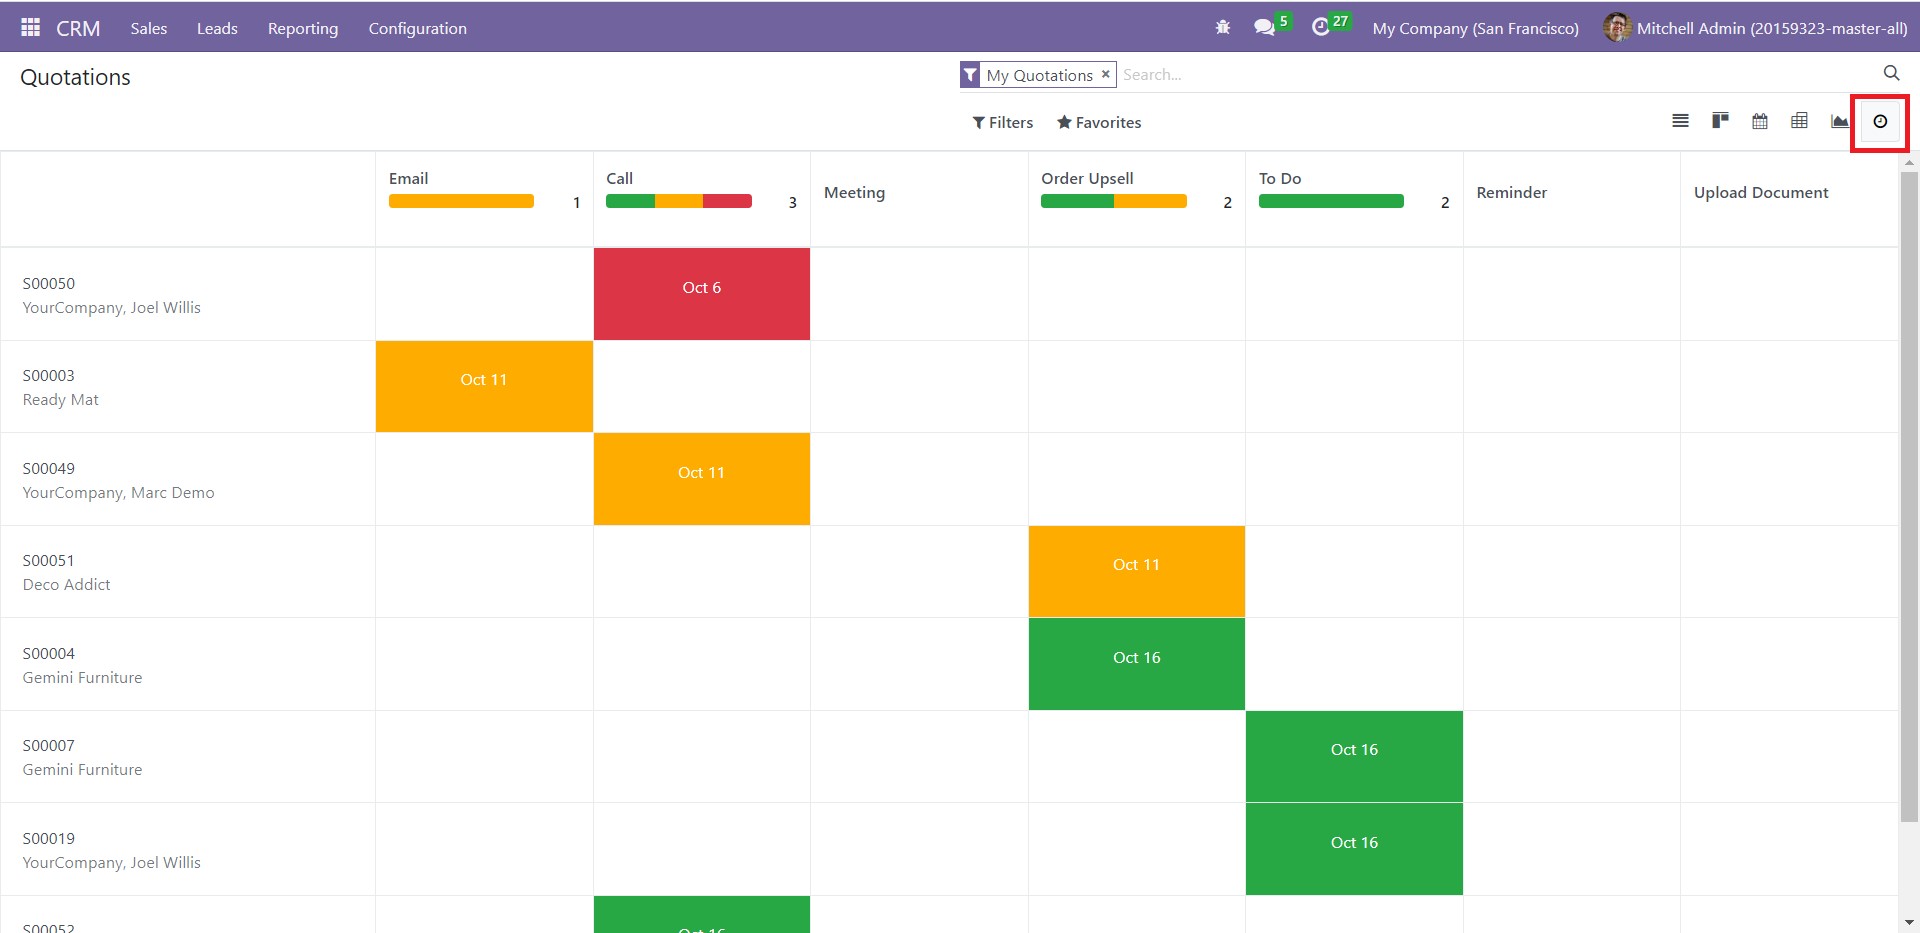1920x933 pixels.
Task: Switch to graph view icon
Action: (x=1839, y=121)
